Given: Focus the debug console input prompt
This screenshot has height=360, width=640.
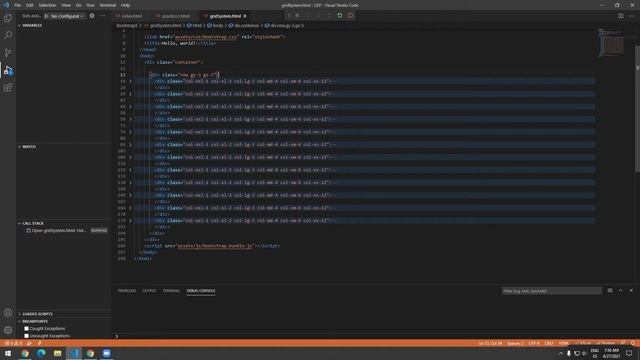Looking at the screenshot, I should point(376,336).
